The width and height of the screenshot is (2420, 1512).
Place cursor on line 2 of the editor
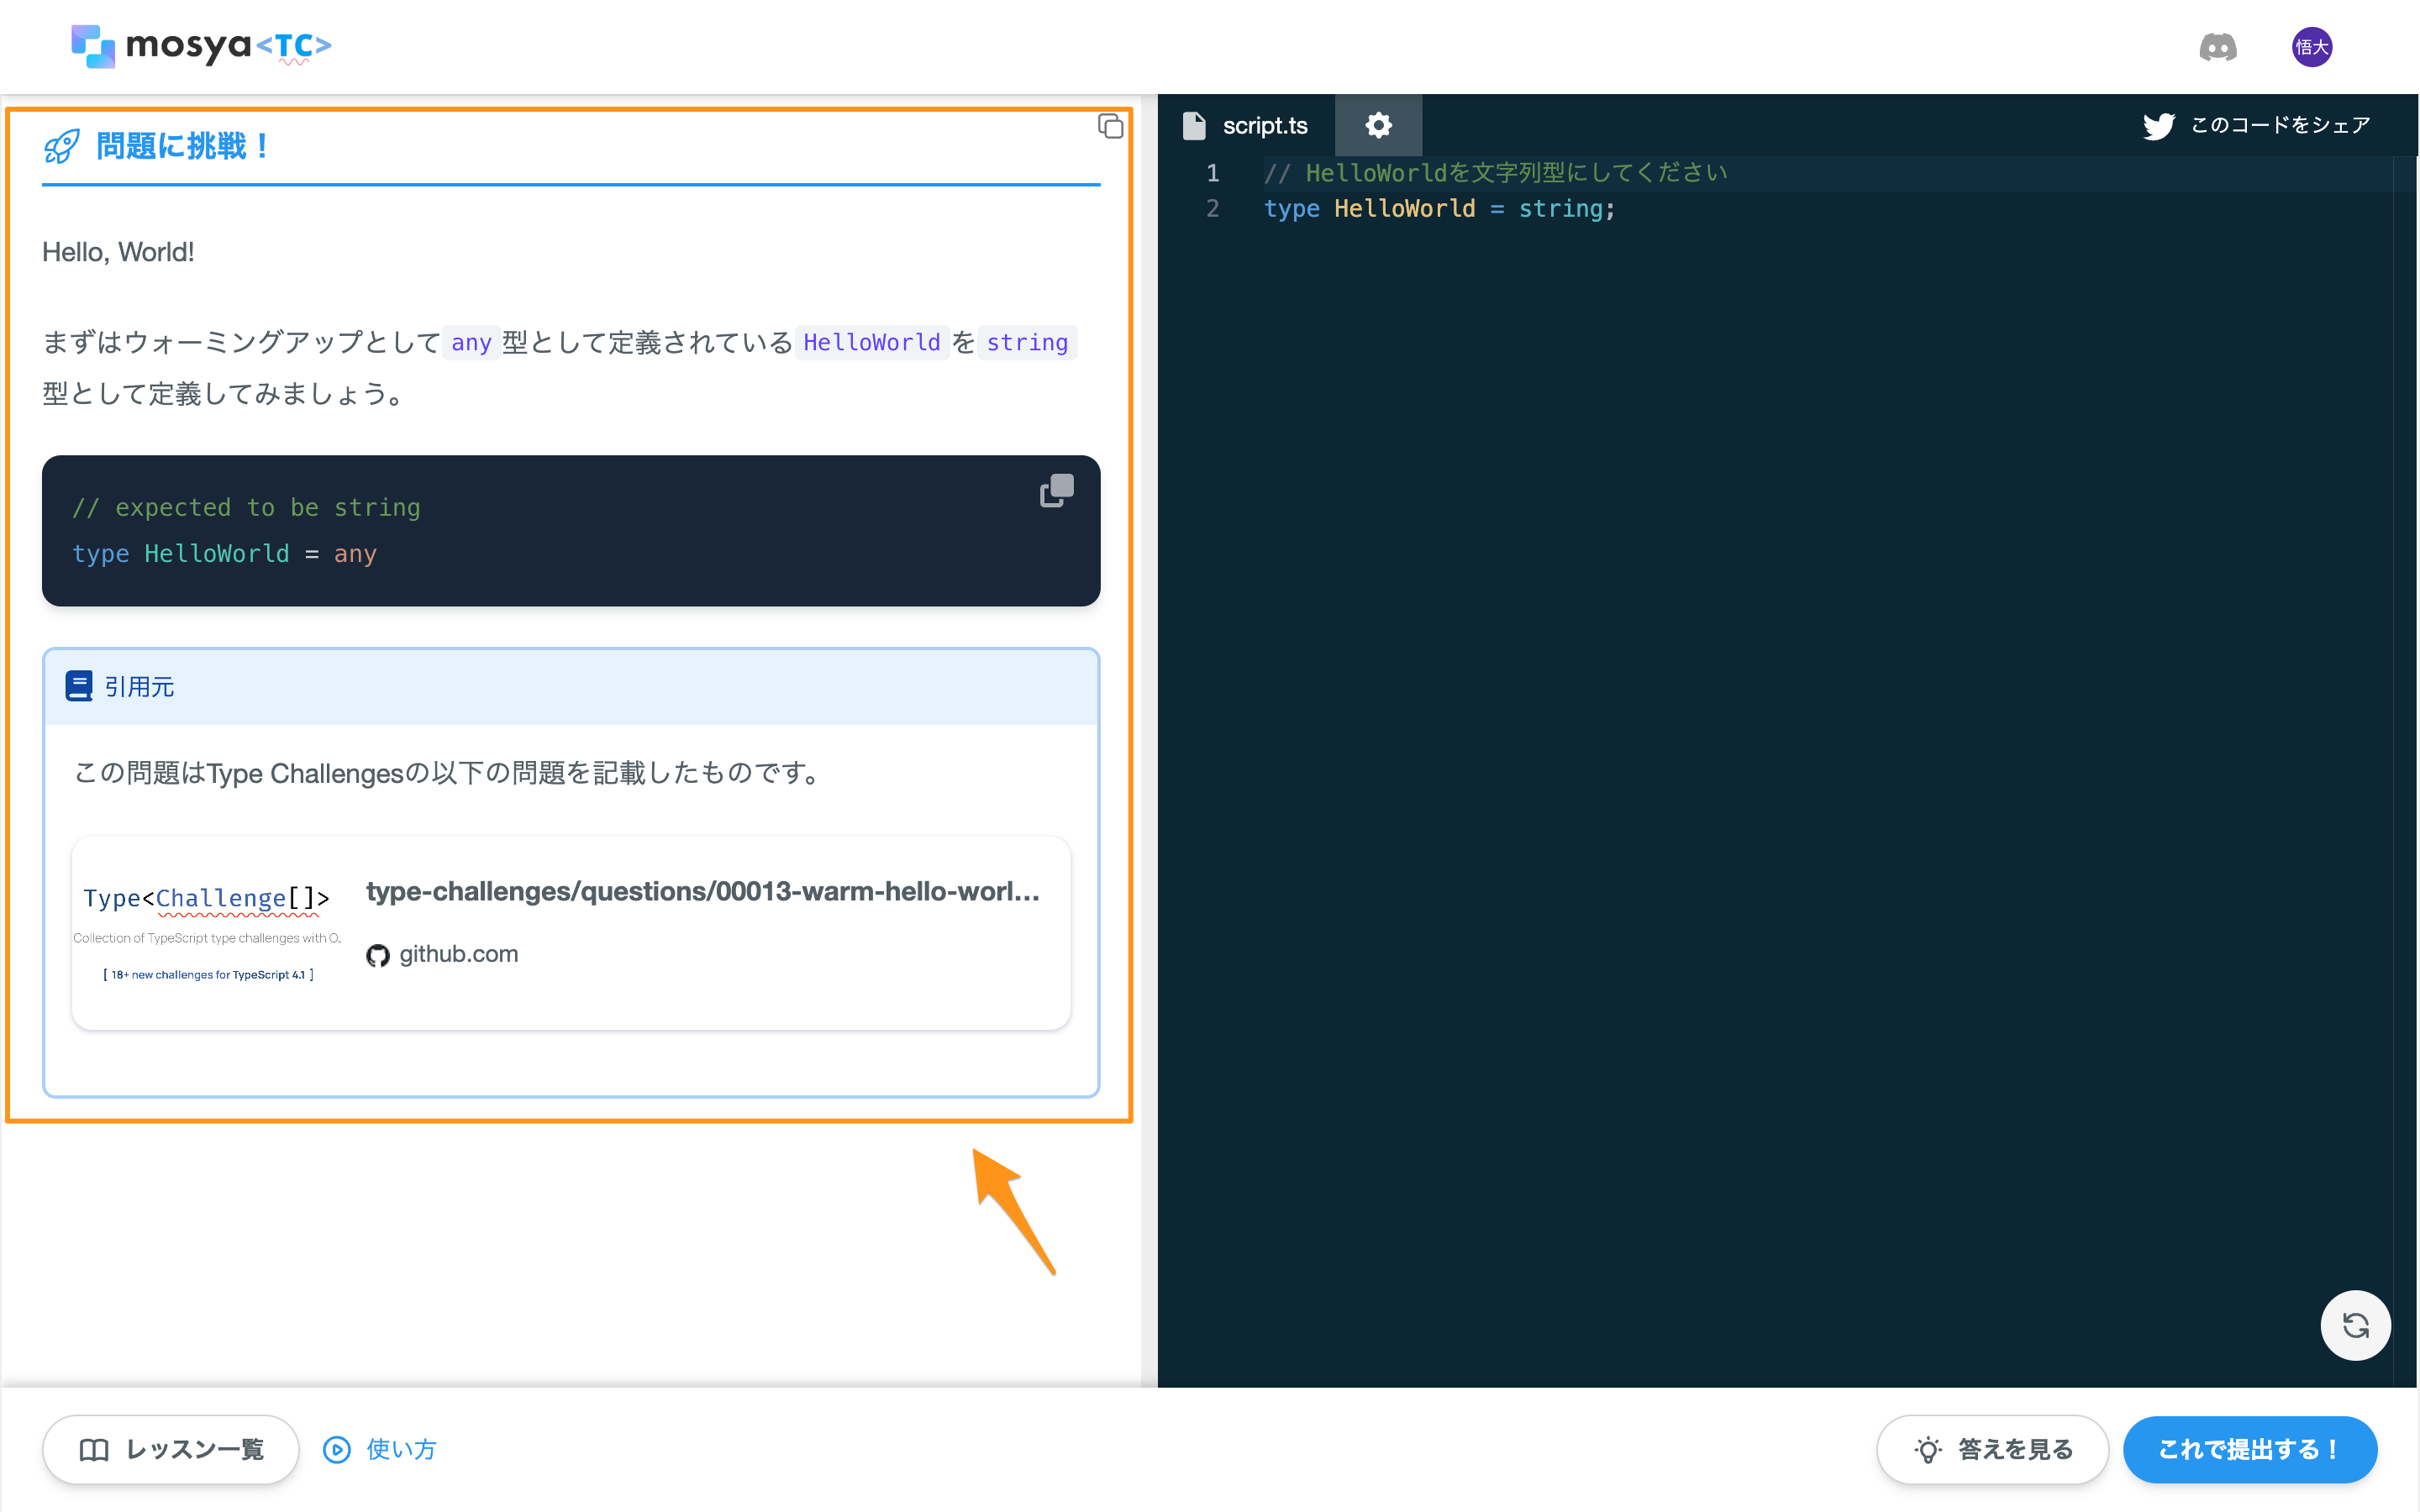point(1440,208)
